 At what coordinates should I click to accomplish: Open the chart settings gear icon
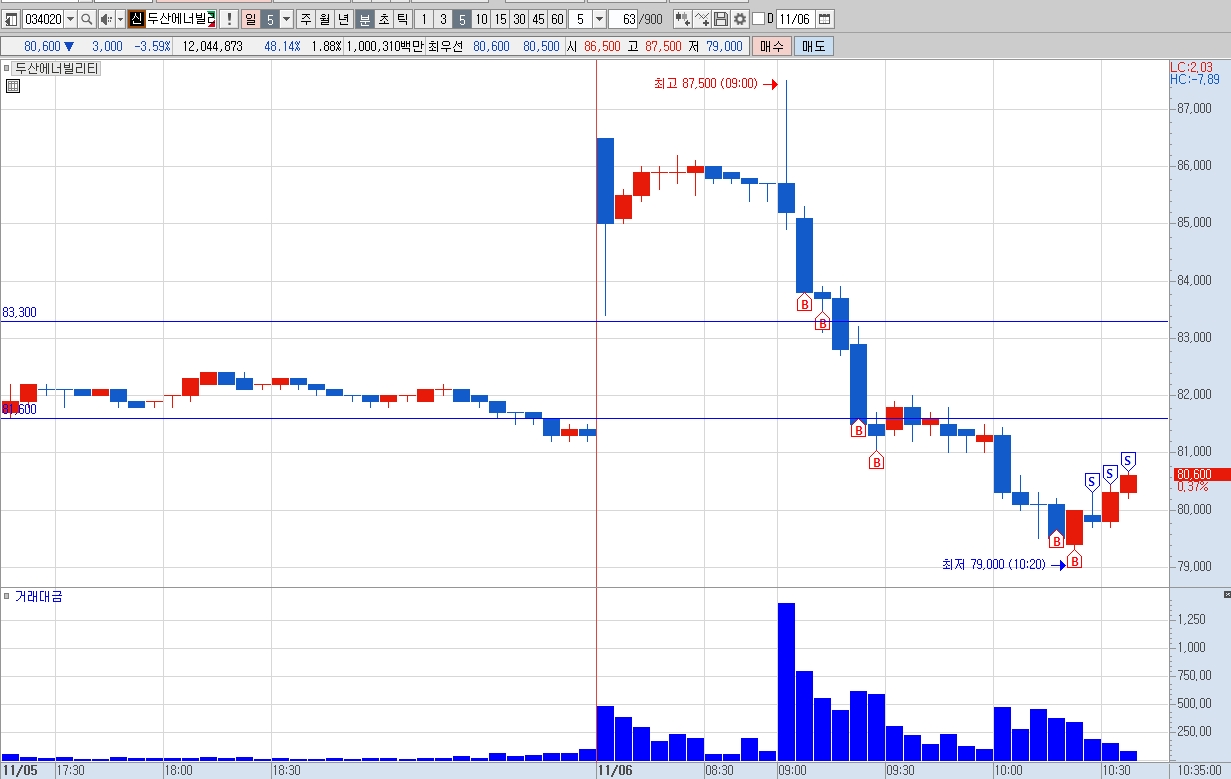click(739, 19)
